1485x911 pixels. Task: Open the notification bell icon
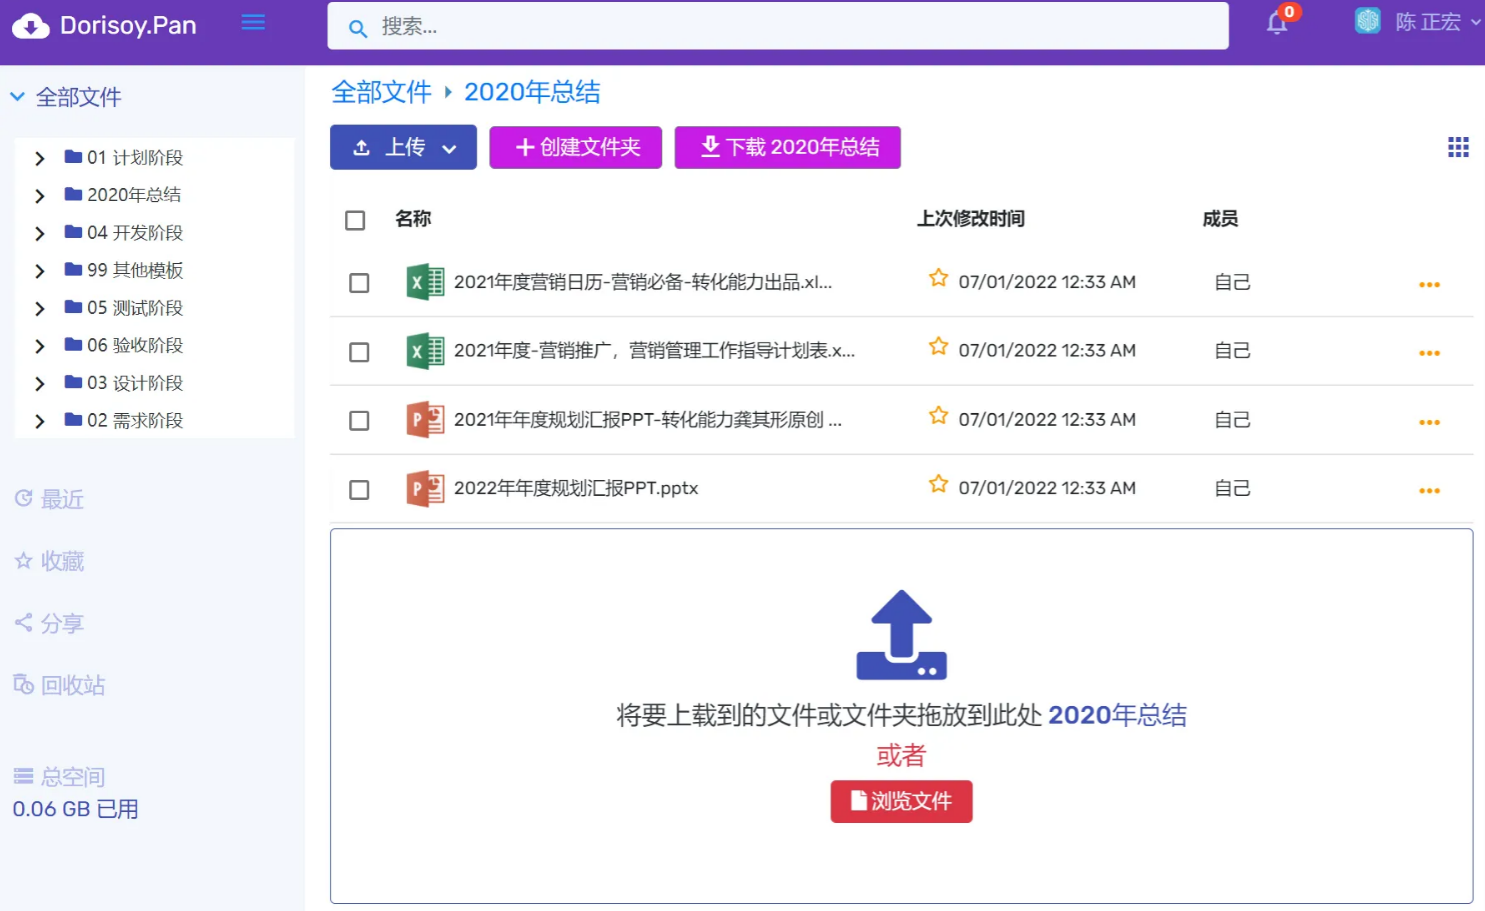(1277, 23)
